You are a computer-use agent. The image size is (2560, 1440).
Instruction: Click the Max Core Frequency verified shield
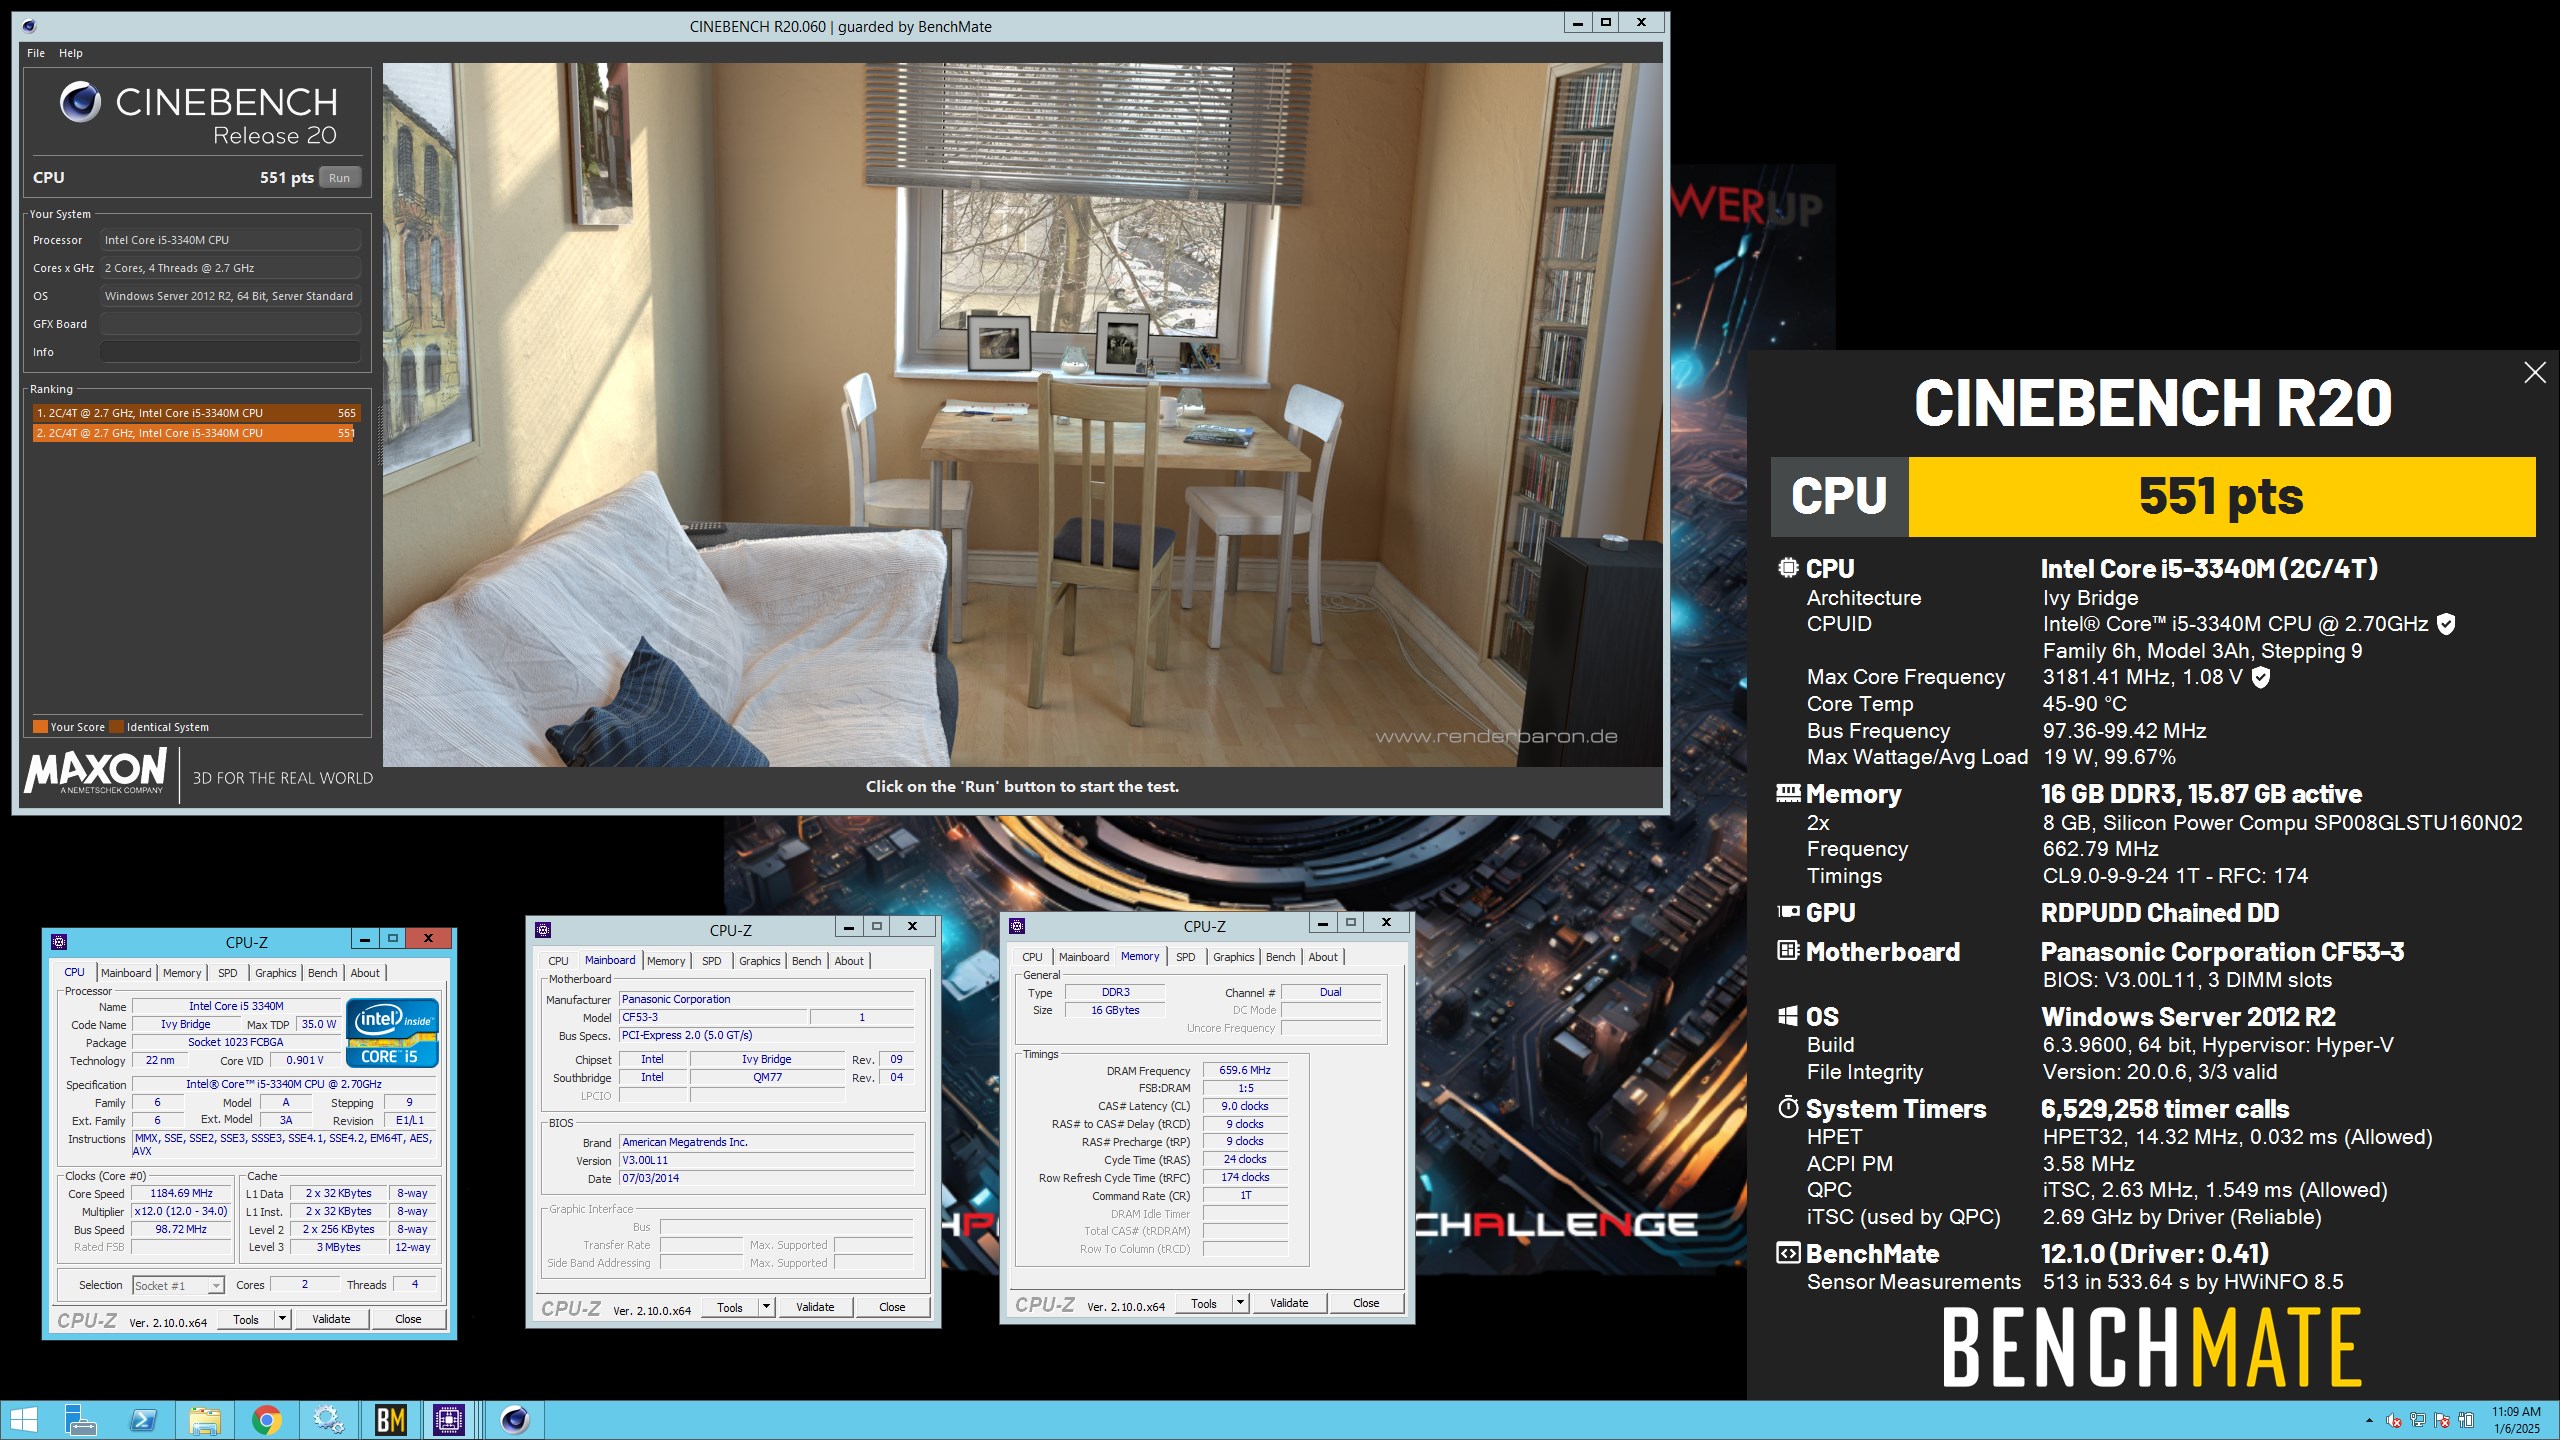[x=2261, y=677]
